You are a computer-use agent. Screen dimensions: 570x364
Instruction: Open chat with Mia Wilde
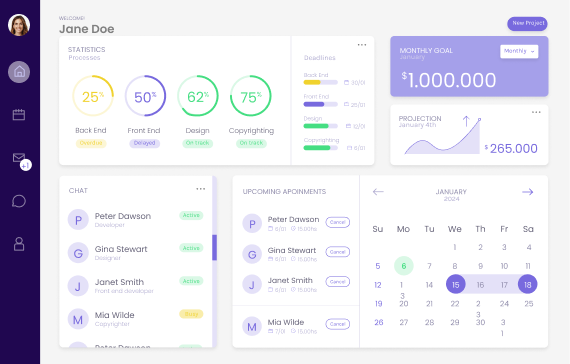(x=135, y=319)
